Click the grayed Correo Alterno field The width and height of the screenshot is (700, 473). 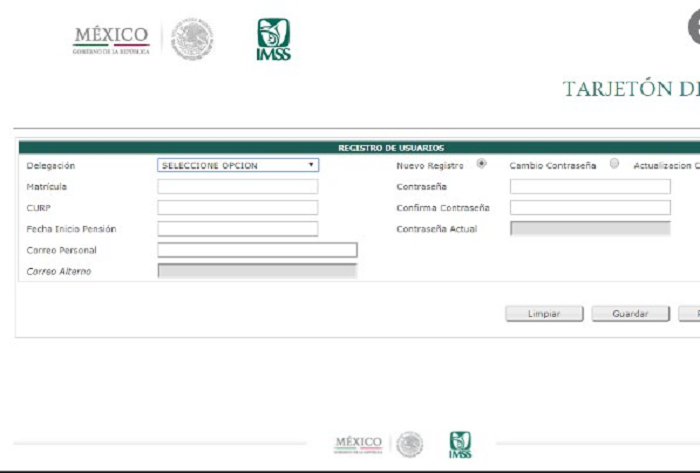(257, 271)
